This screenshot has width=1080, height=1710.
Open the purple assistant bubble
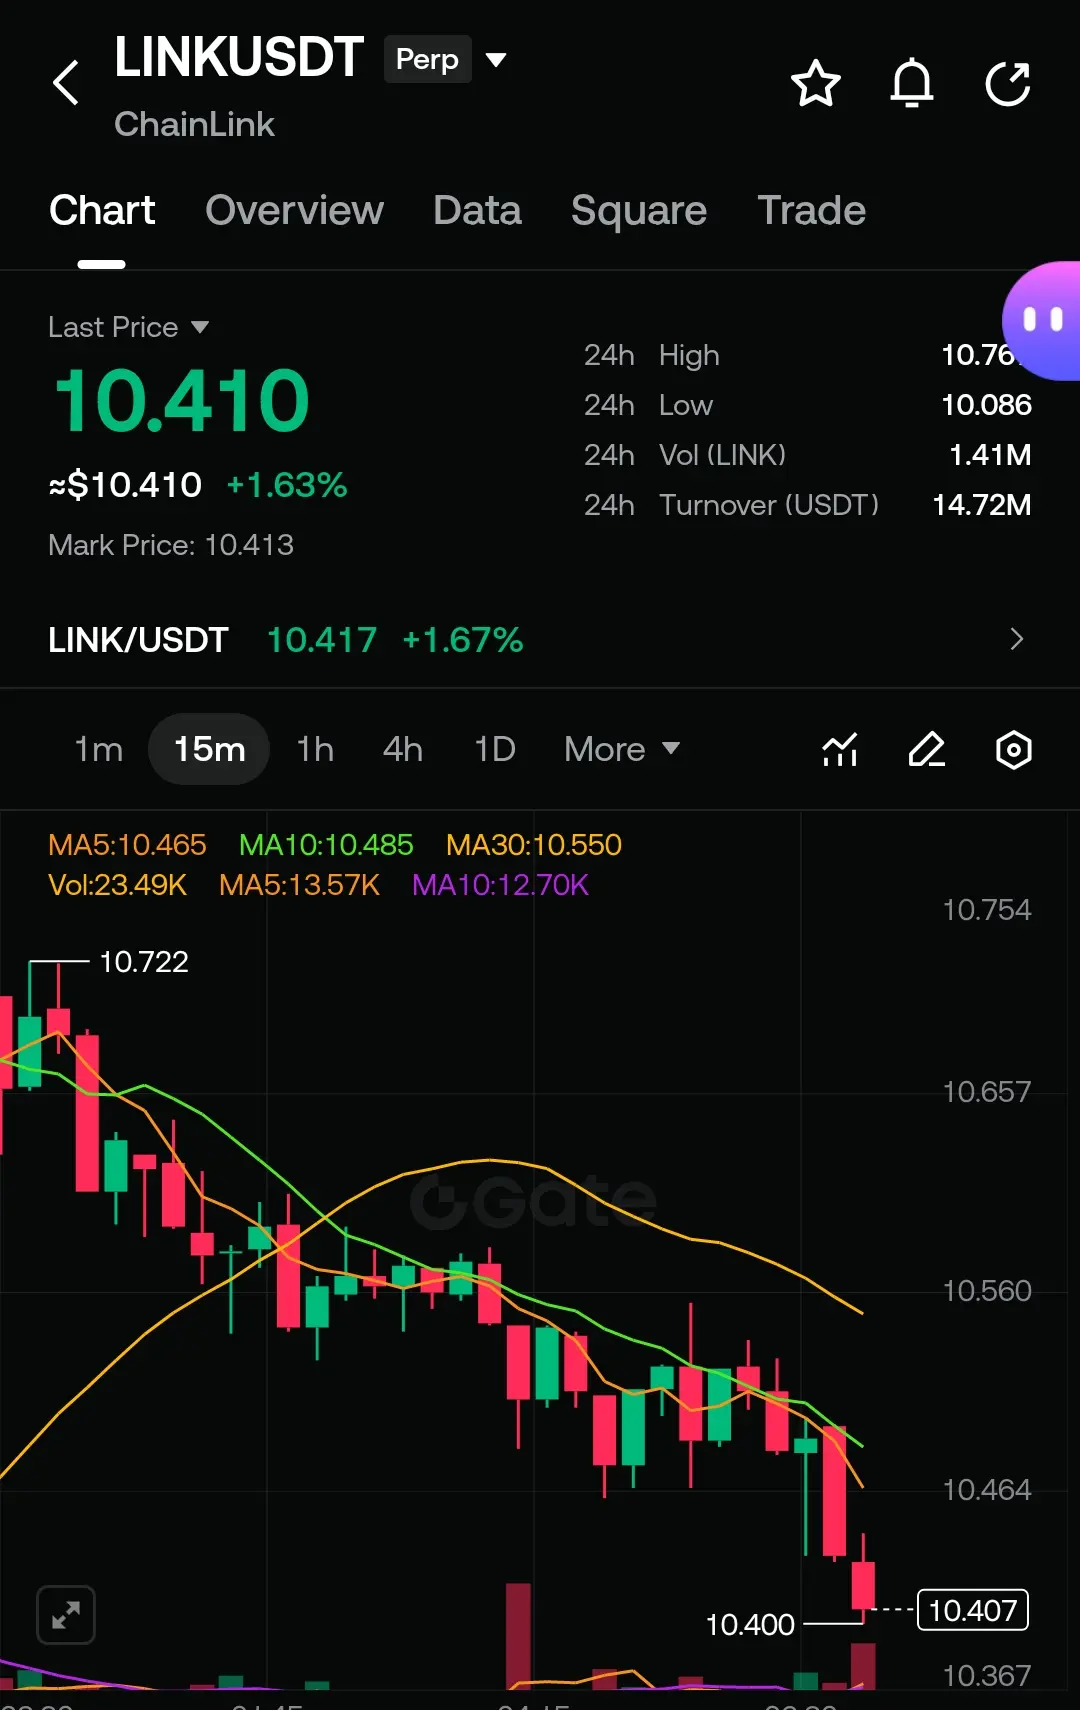coord(1042,321)
